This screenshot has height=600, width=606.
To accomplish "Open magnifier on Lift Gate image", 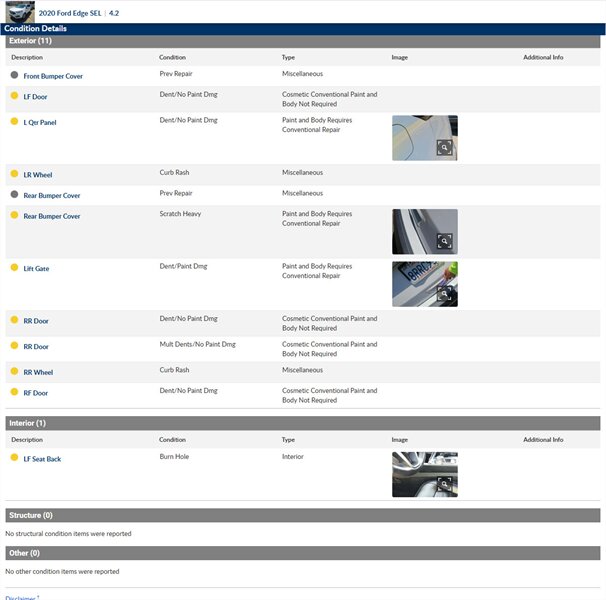I will pyautogui.click(x=444, y=294).
